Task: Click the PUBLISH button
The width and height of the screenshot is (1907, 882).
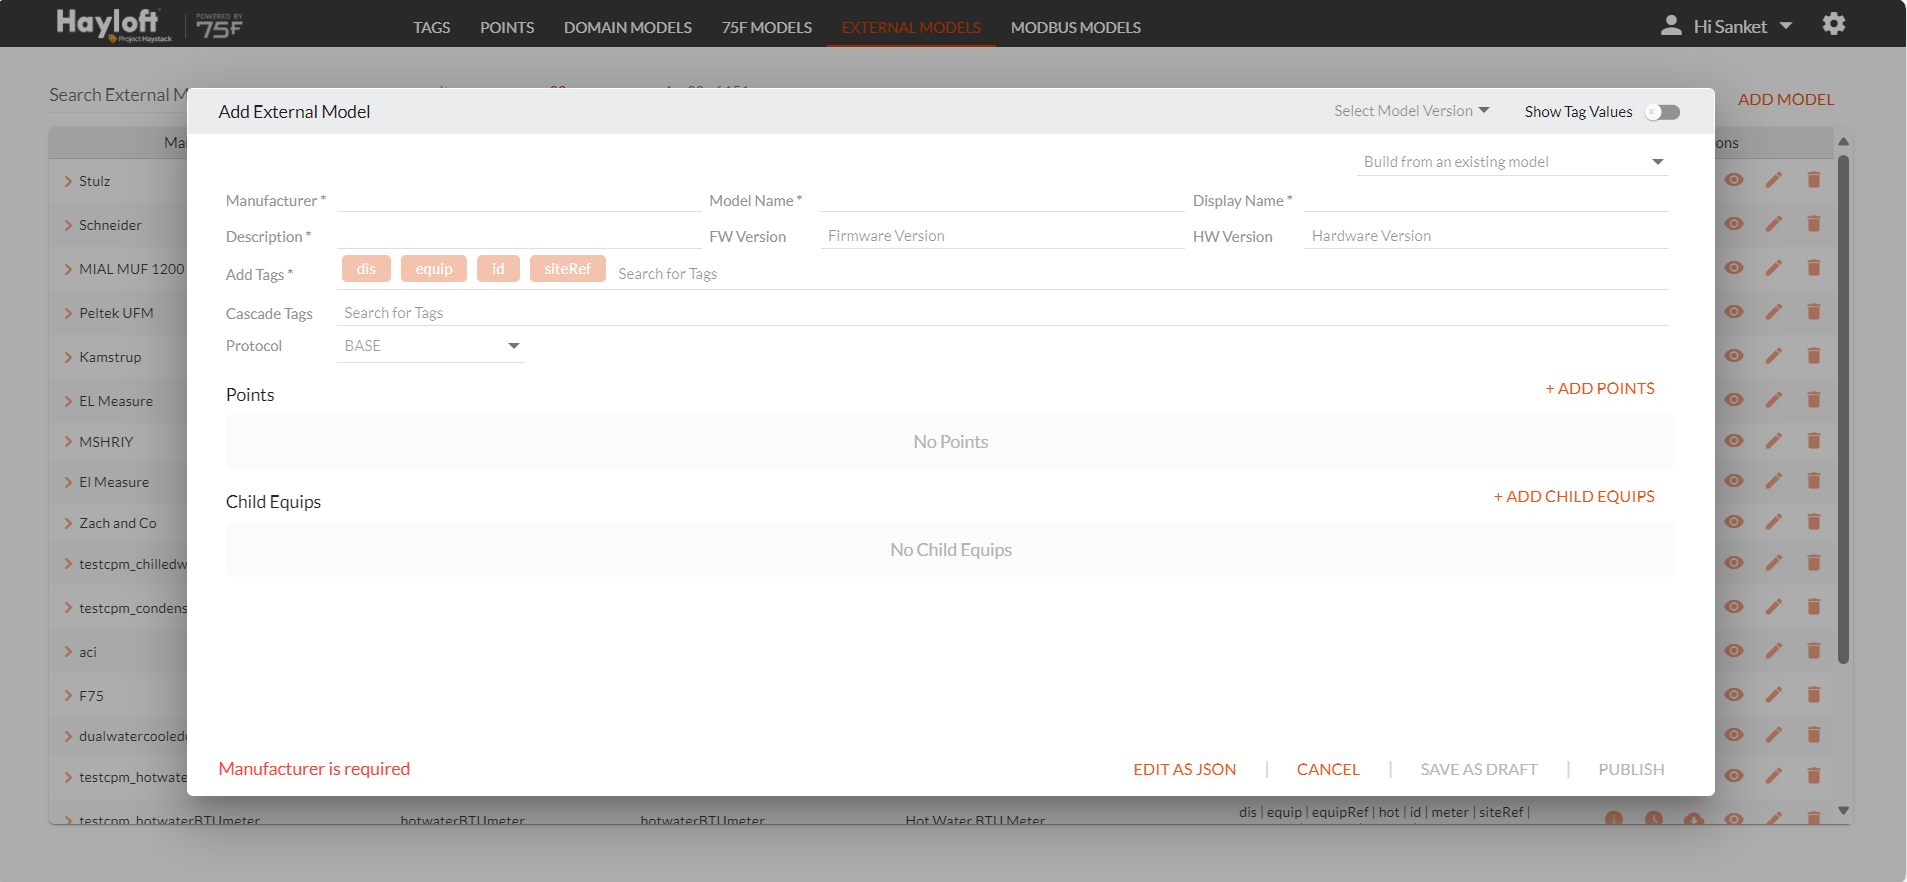Action: 1631,769
